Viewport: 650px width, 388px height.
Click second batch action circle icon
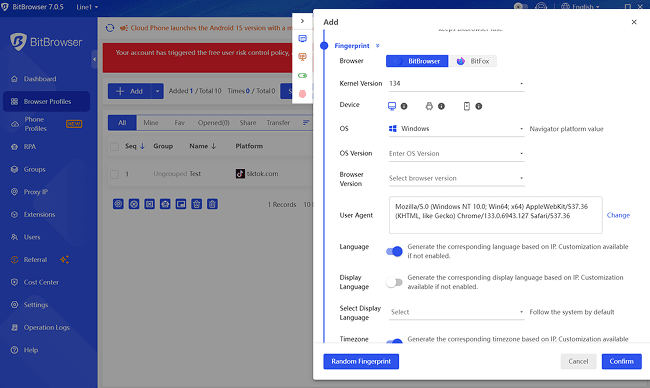(x=134, y=204)
